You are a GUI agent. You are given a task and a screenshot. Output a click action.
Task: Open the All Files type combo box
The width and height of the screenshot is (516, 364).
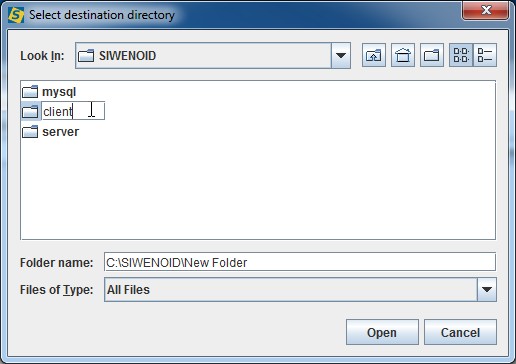pyautogui.click(x=300, y=289)
